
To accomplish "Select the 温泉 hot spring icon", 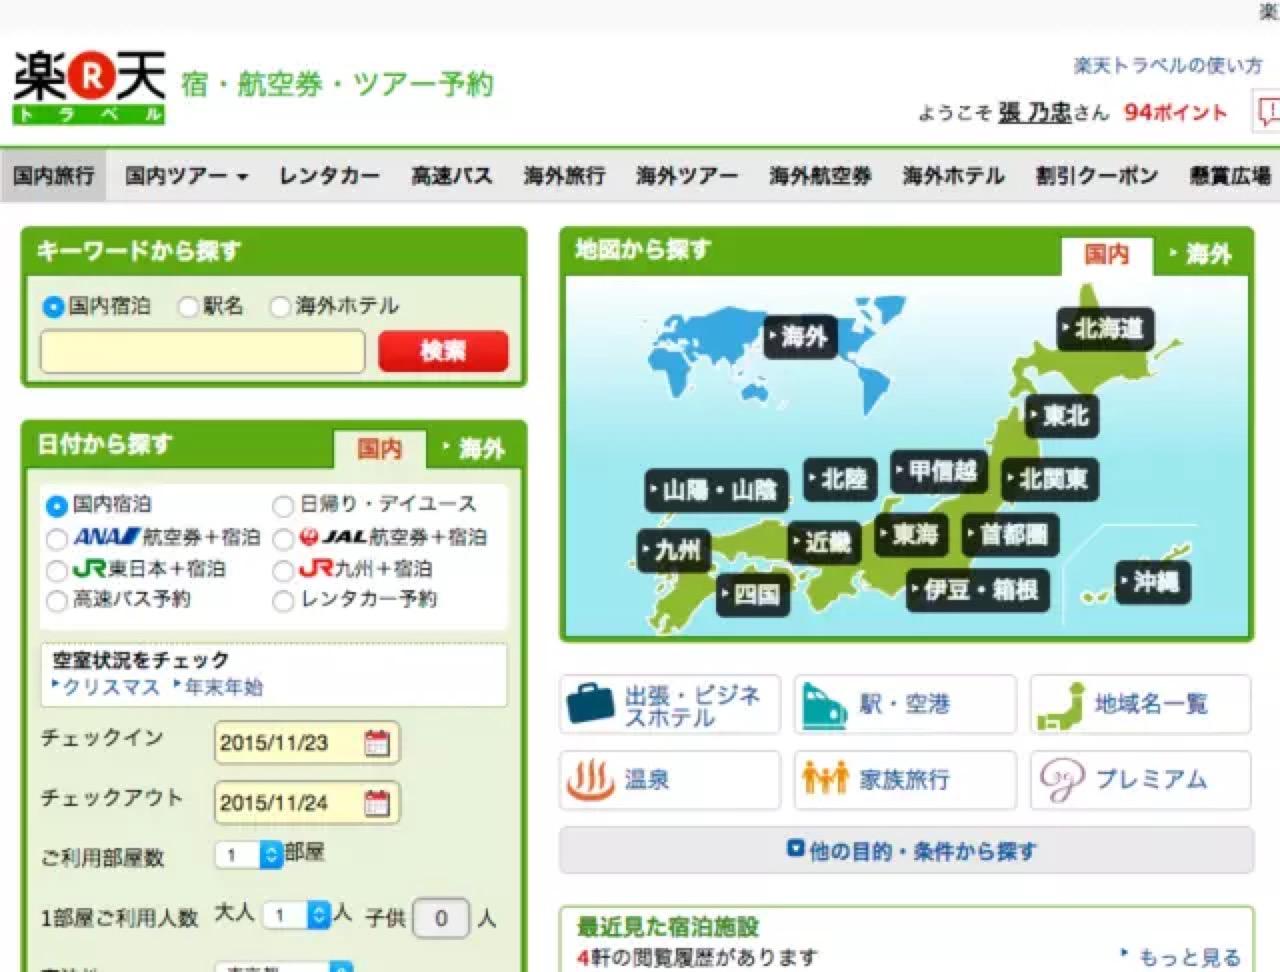I will click(592, 780).
